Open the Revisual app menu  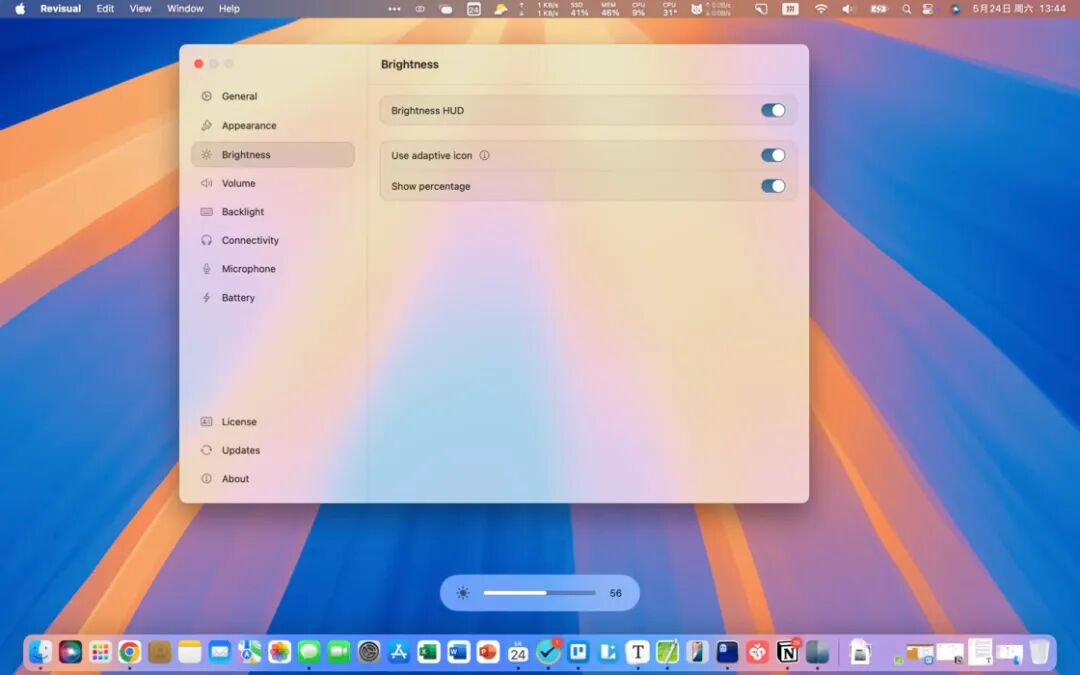point(61,9)
